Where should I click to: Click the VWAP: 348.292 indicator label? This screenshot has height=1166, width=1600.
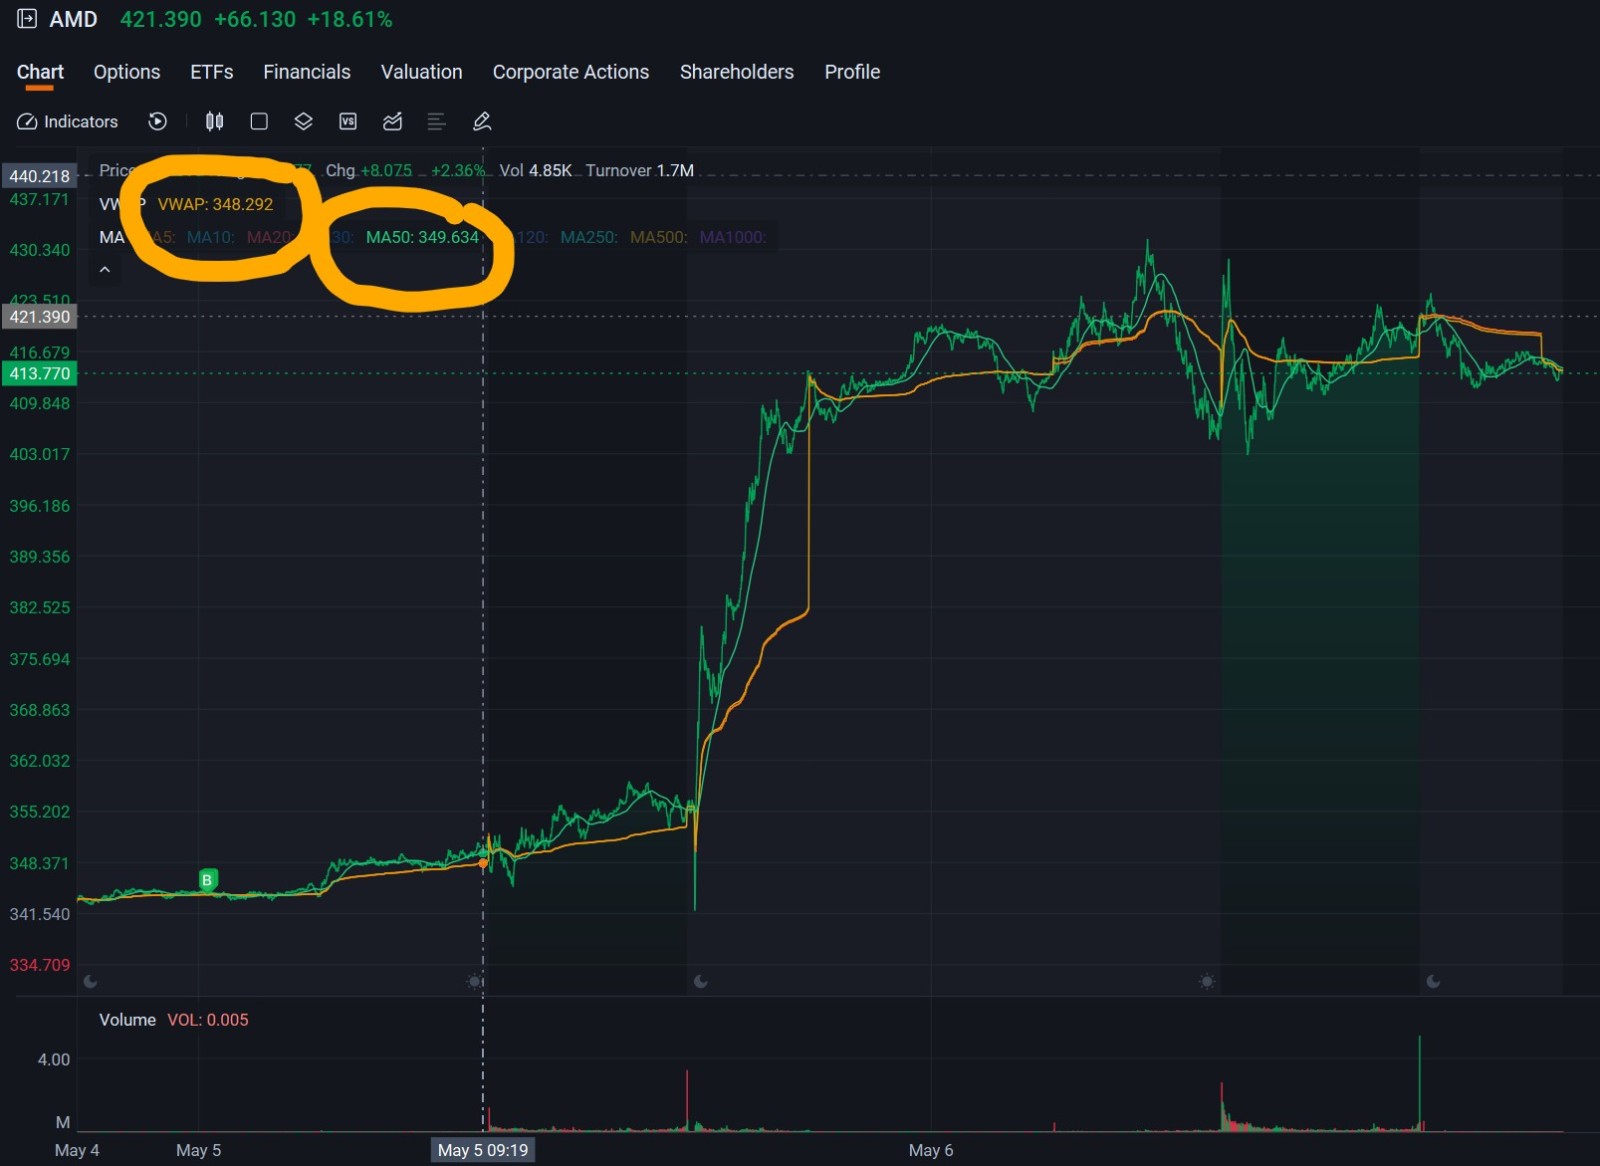point(215,204)
